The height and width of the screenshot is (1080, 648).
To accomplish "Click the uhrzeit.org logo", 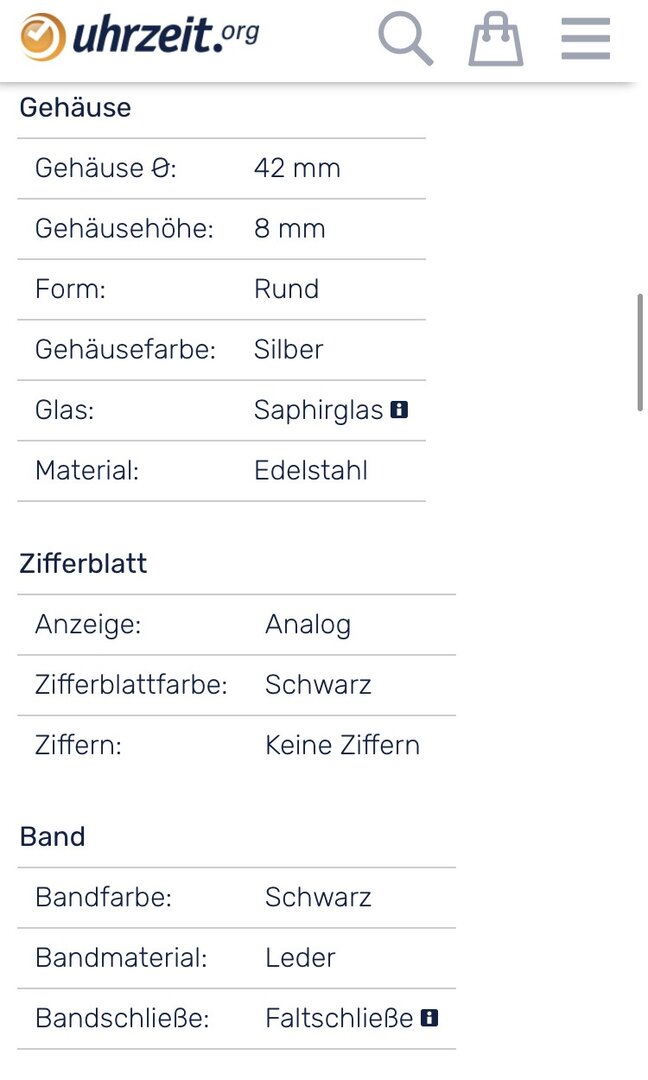I will pos(140,36).
